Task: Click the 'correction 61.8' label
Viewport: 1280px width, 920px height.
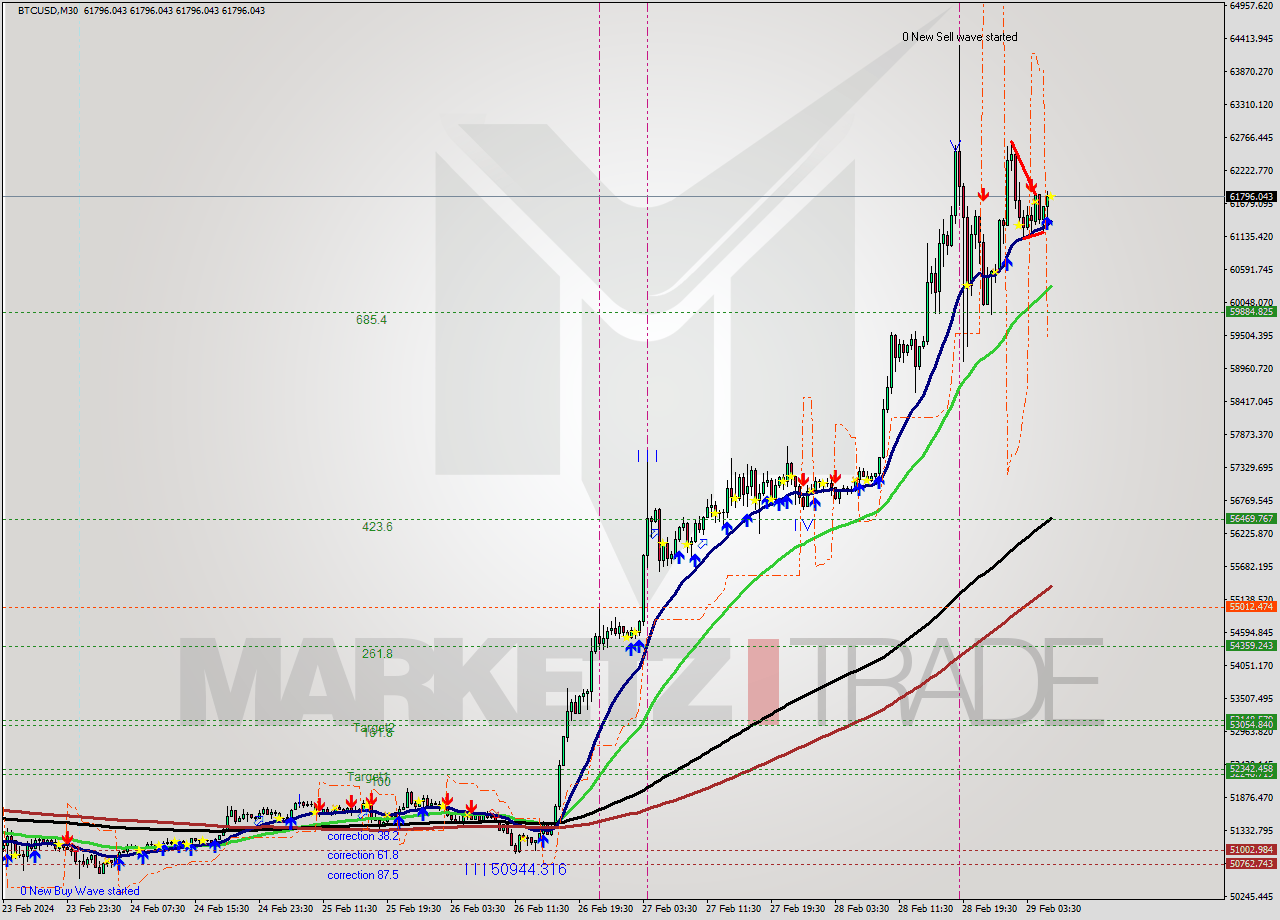Action: tap(363, 855)
